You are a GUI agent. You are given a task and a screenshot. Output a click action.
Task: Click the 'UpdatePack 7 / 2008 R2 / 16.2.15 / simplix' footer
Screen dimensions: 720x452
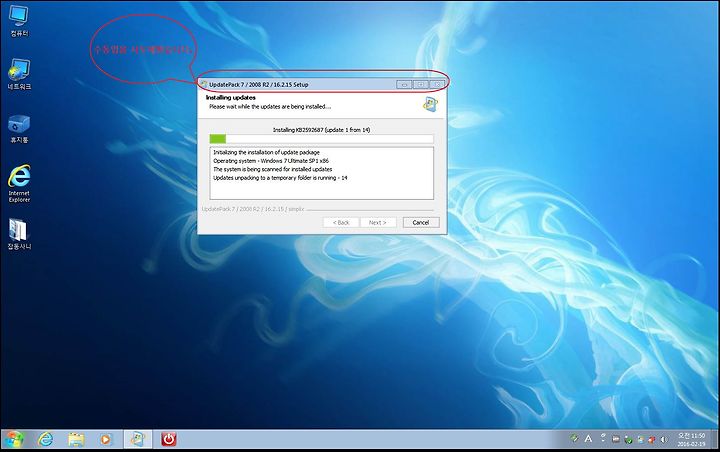coord(253,209)
